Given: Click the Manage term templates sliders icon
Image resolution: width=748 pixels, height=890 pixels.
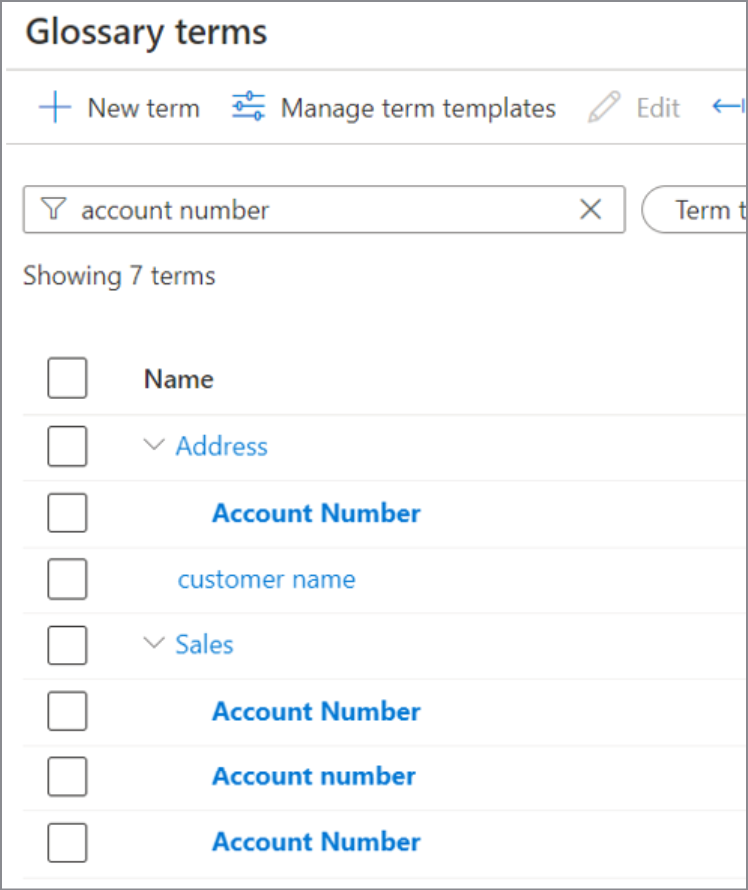Looking at the screenshot, I should tap(248, 107).
